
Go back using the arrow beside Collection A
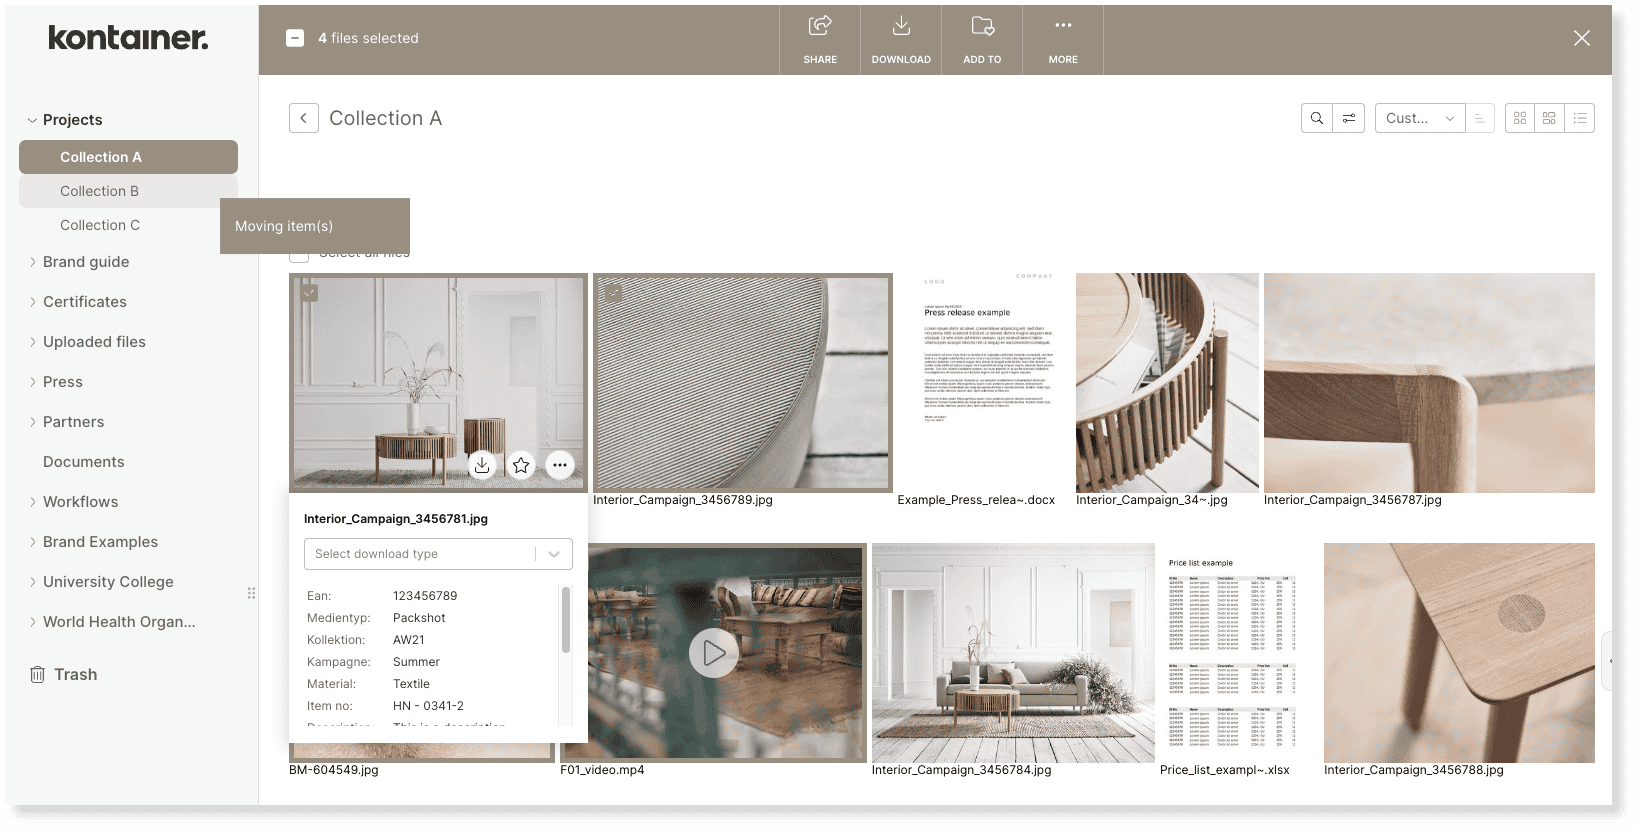point(304,118)
